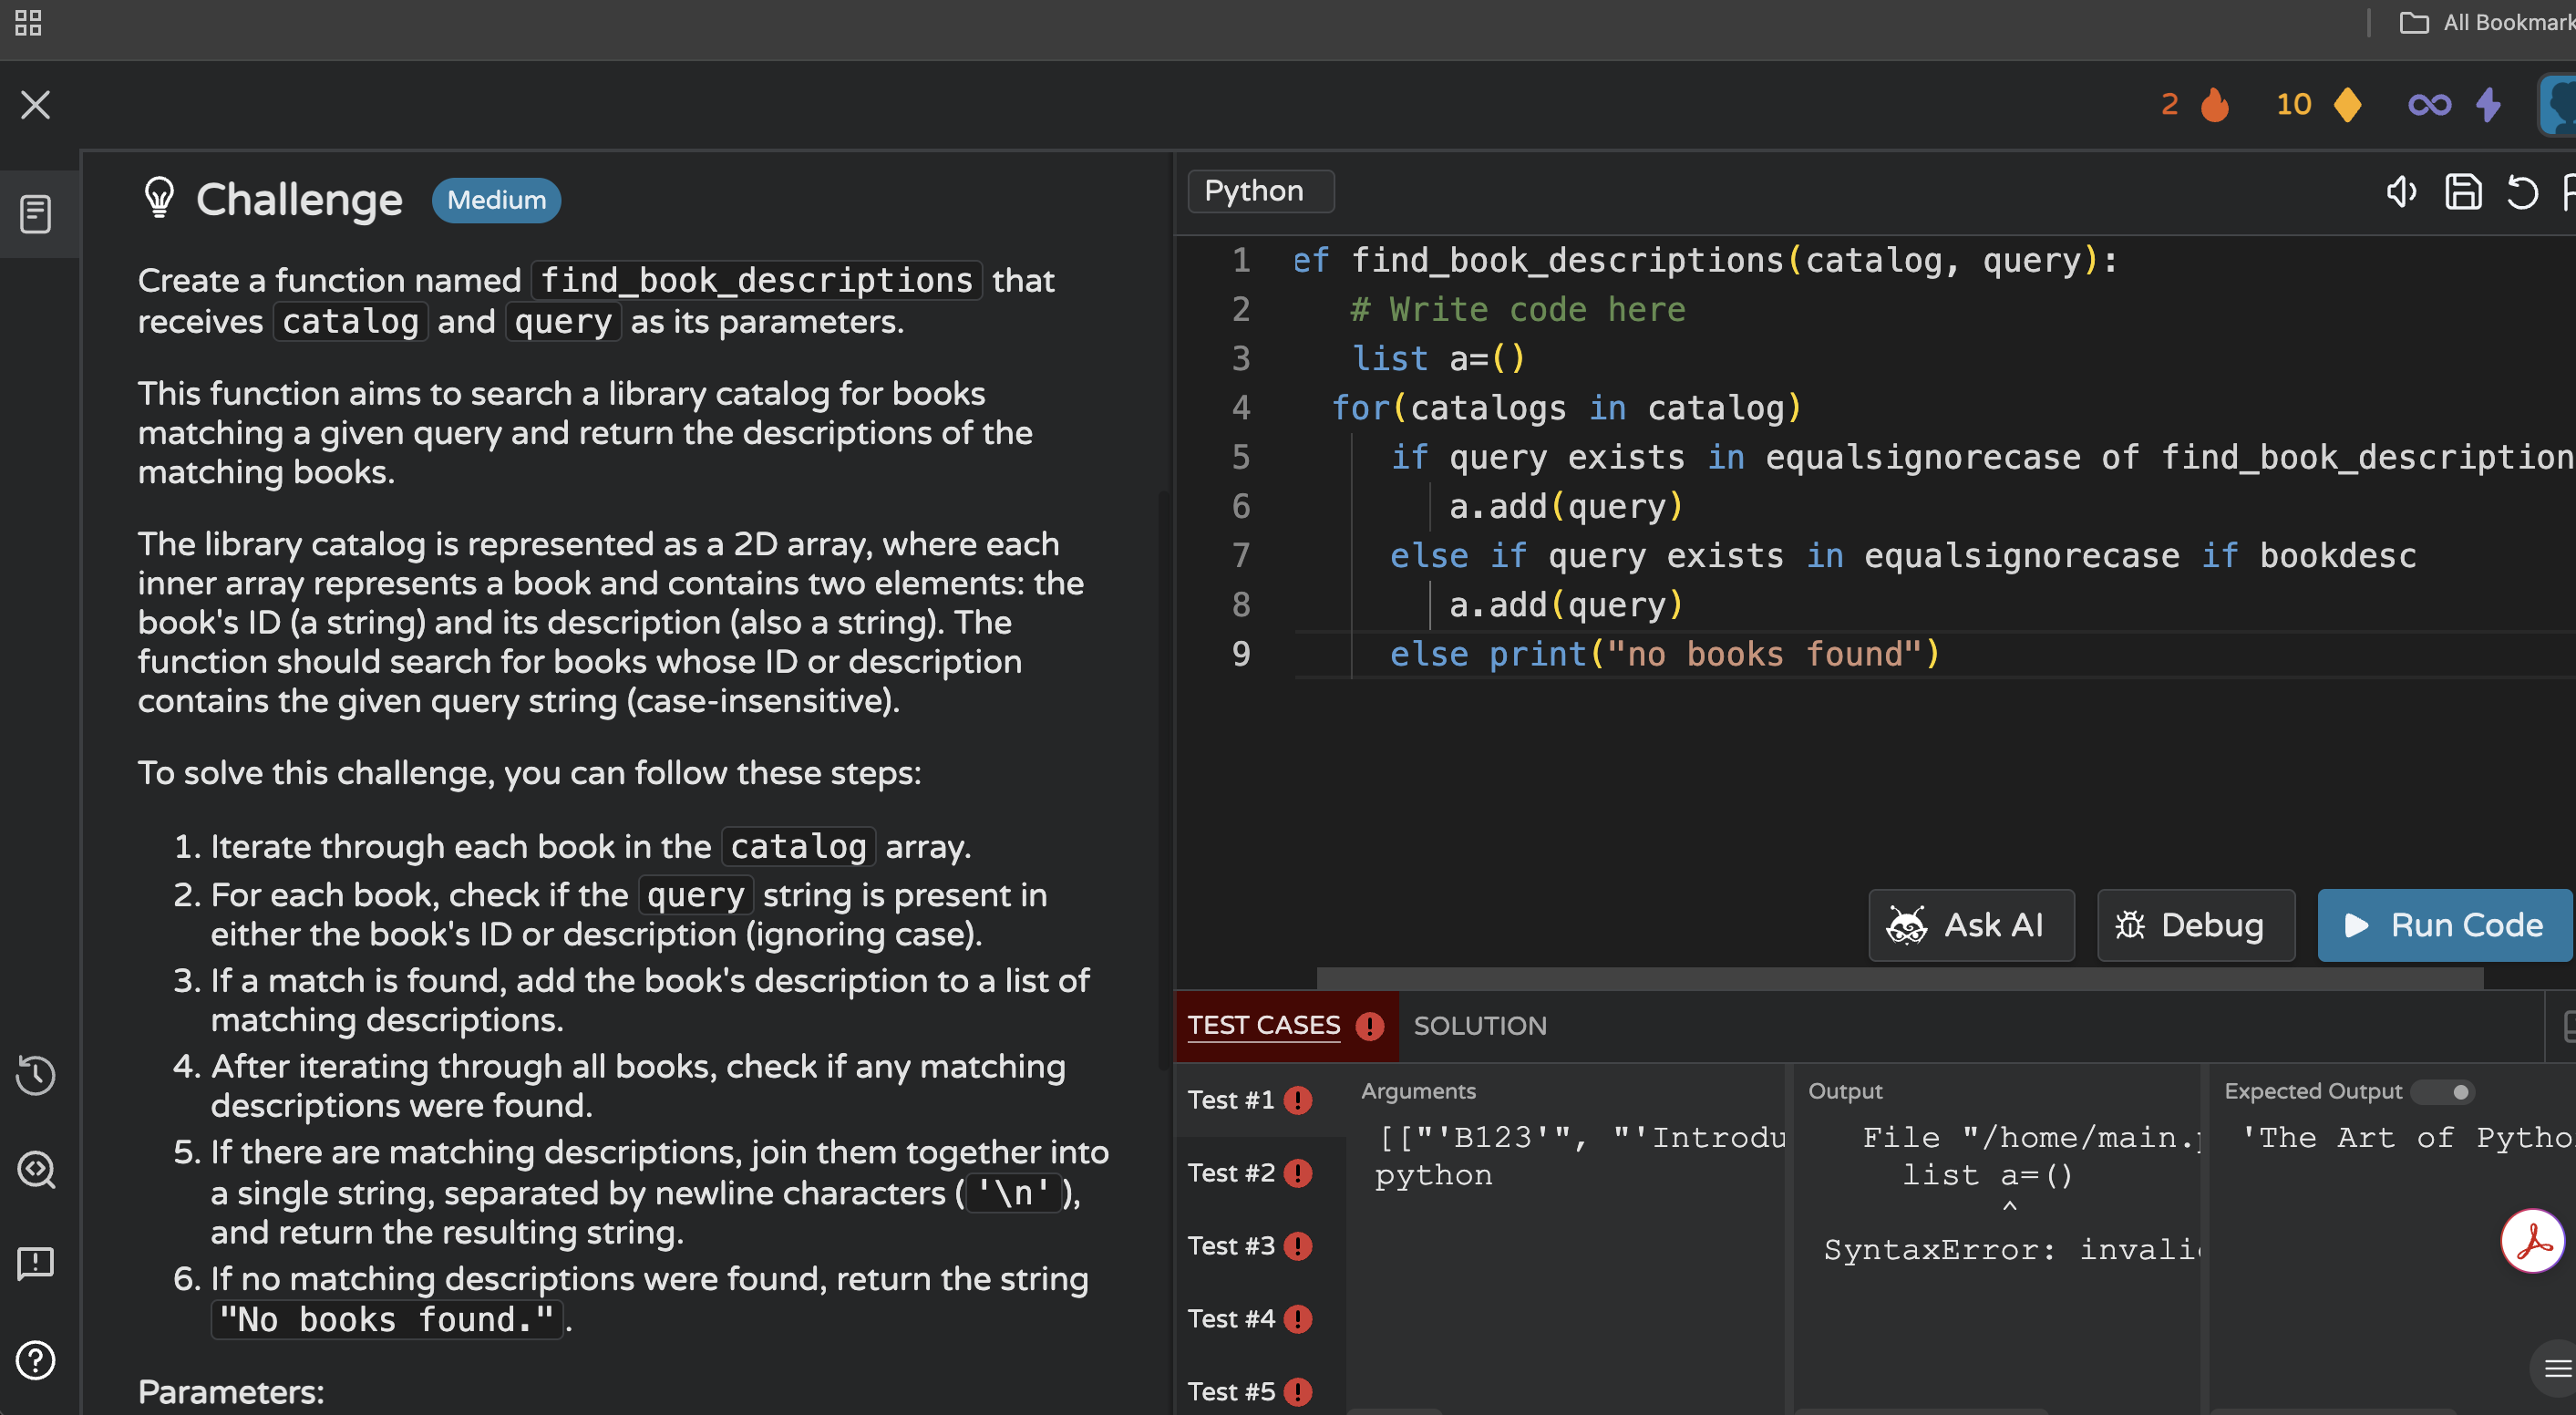Viewport: 2576px width, 1415px height.
Task: Click '# Write code here' comment line
Action: (1518, 309)
